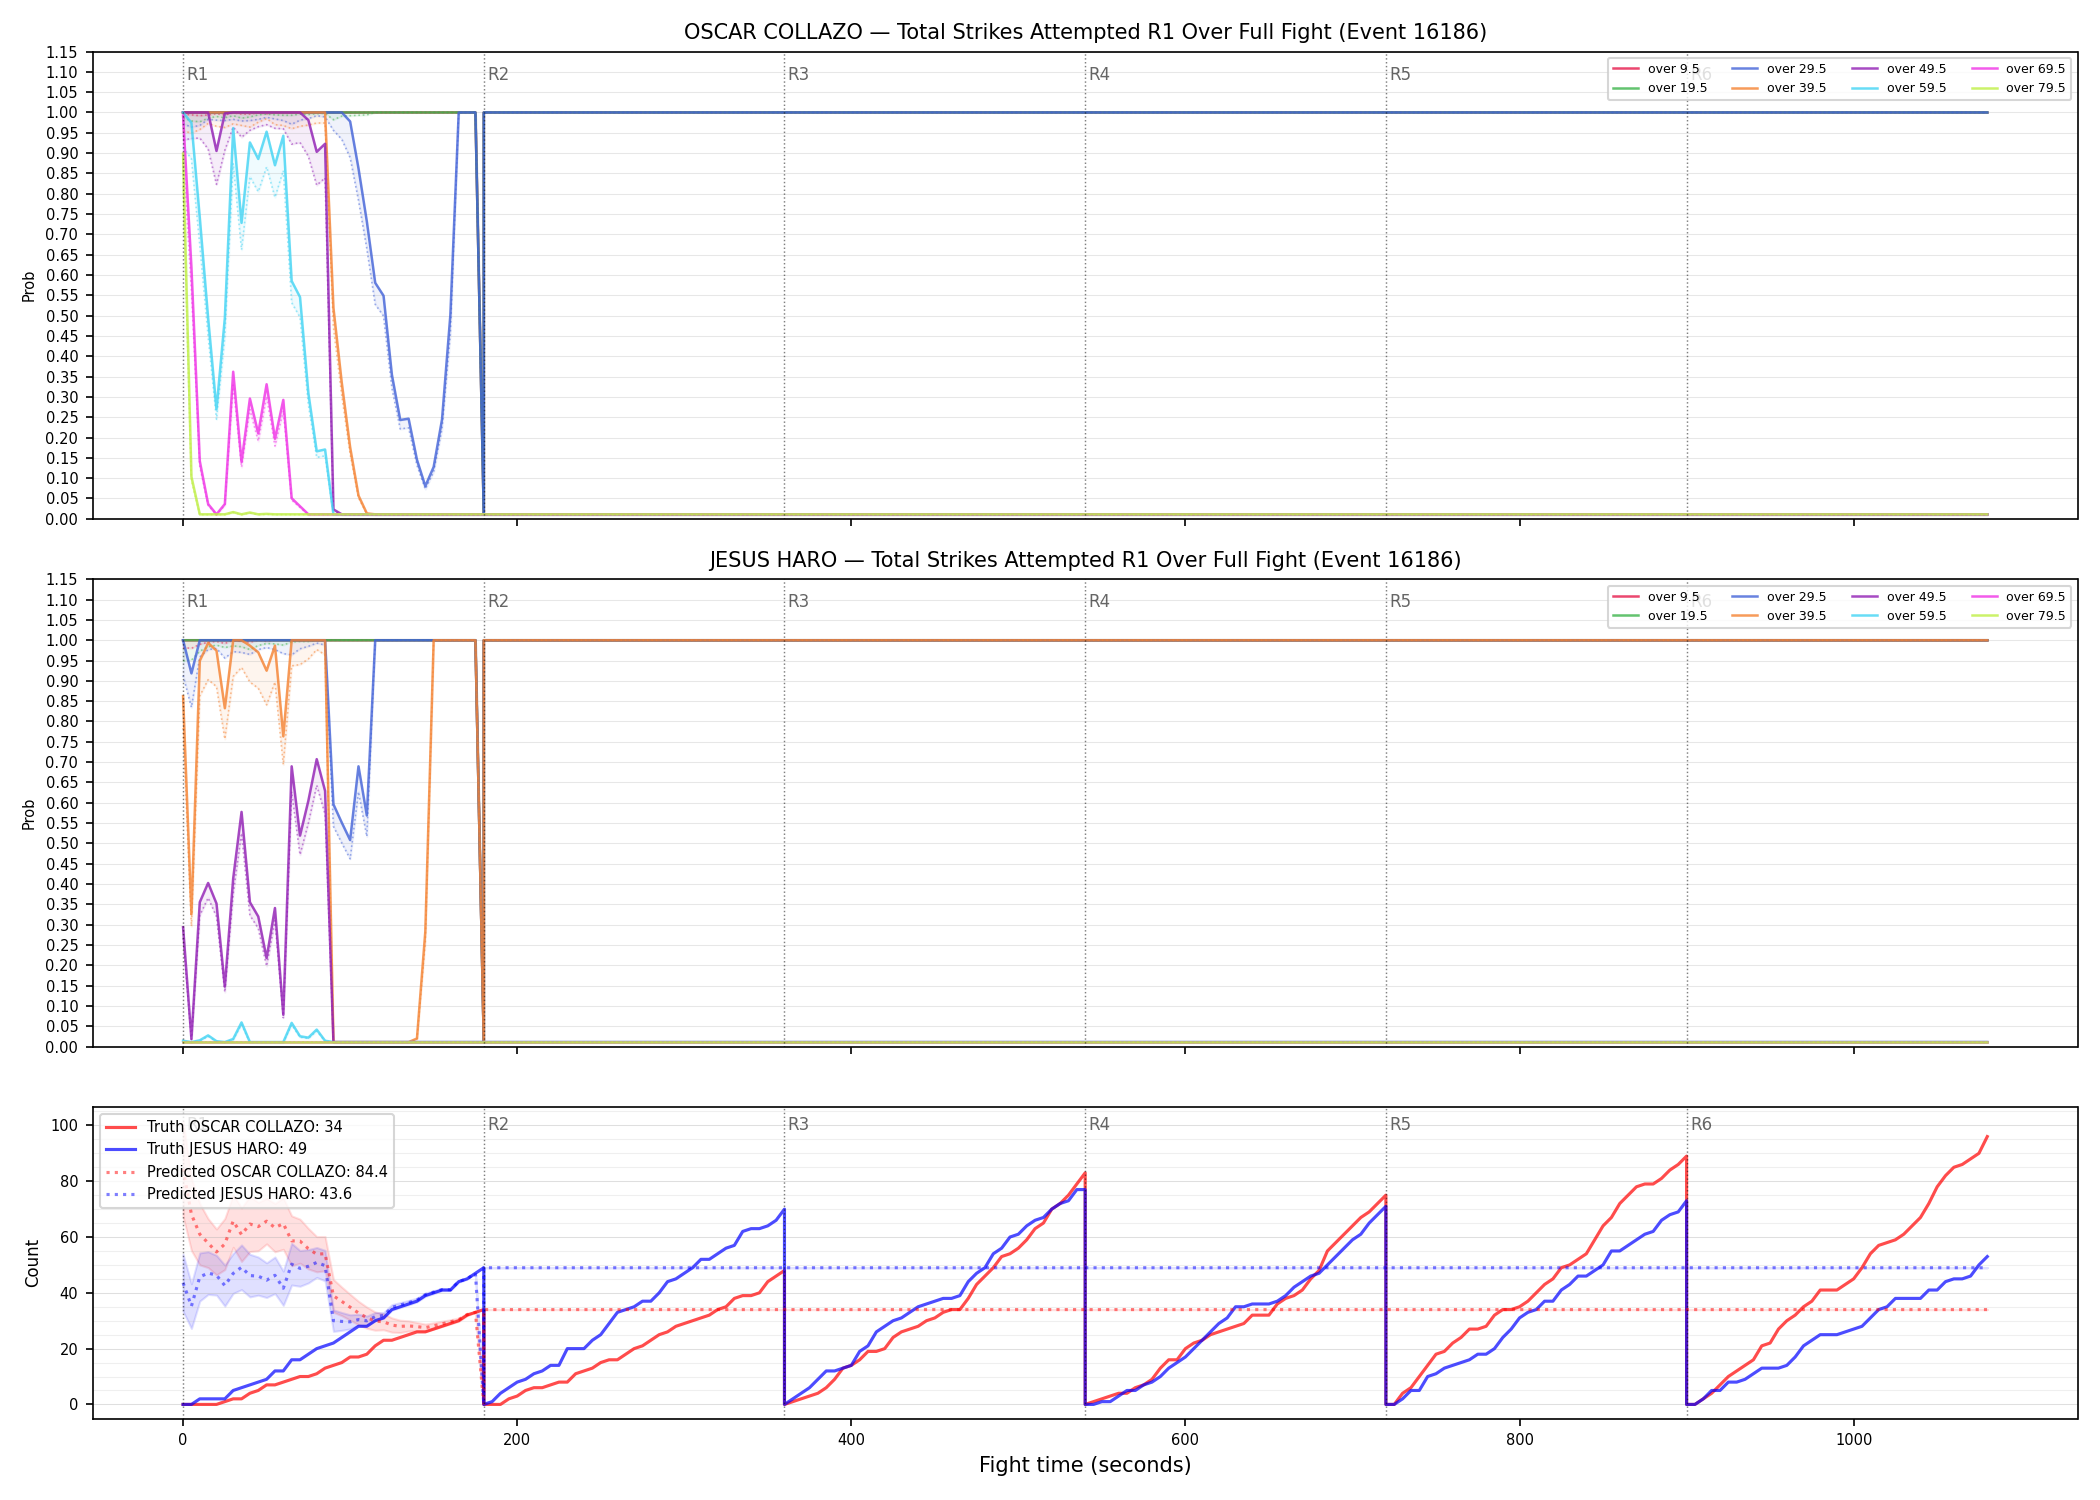This screenshot has height=1500, width=2100.
Task: Click the R1 marker in Jesus Haro chart
Action: click(197, 601)
